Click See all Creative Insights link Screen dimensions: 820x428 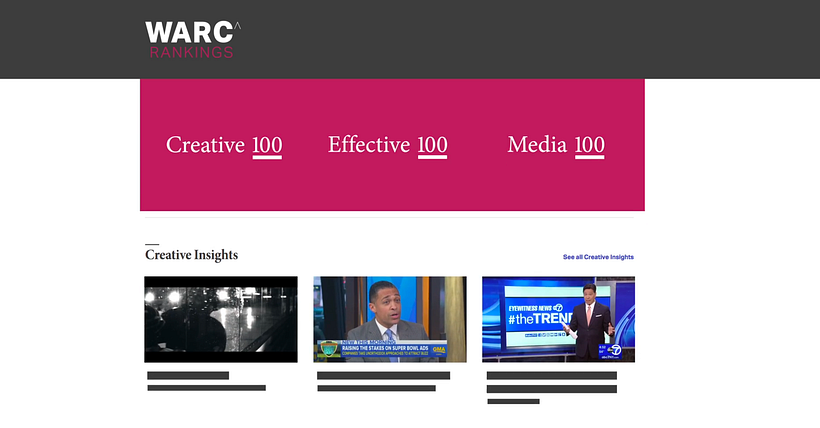(598, 257)
